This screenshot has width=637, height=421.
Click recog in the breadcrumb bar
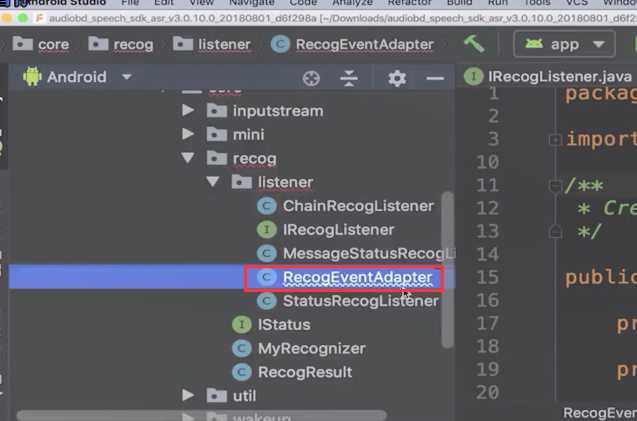point(133,45)
